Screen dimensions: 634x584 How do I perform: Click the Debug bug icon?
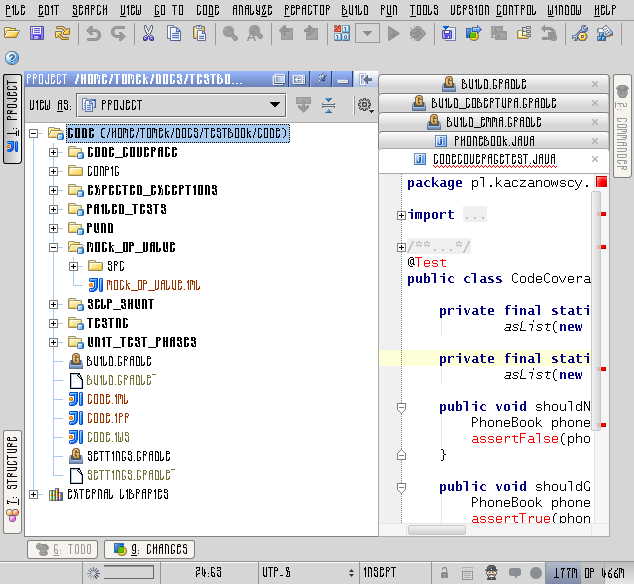pos(418,34)
